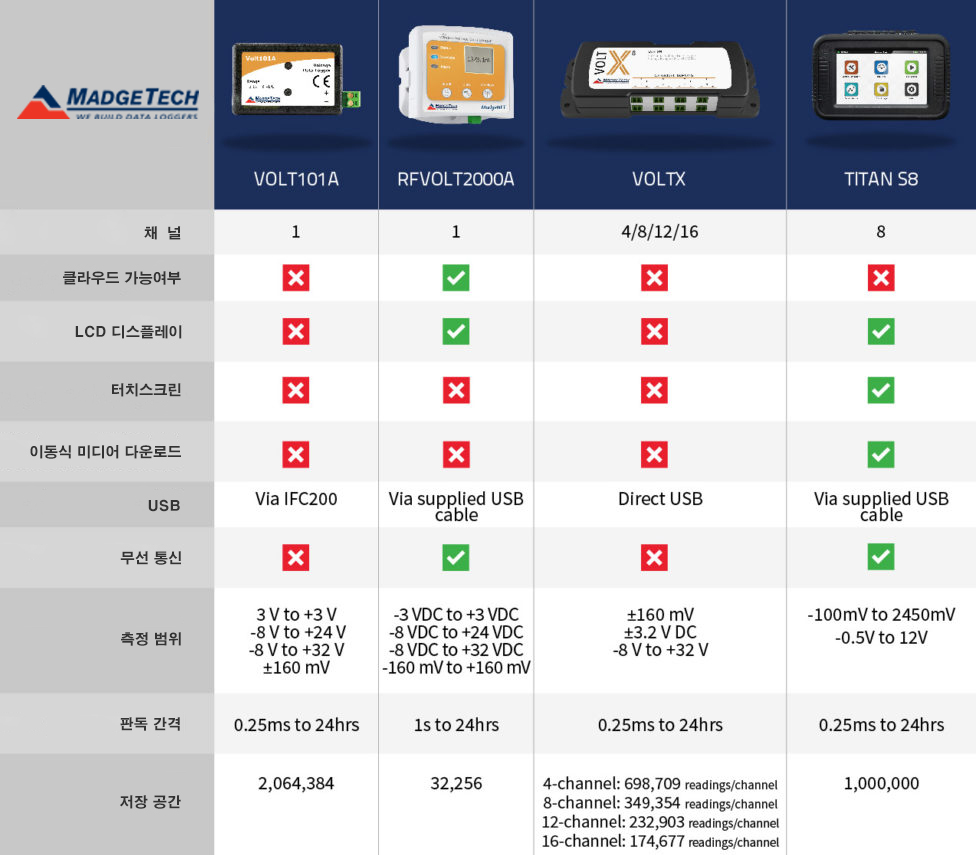Click TITAN S8's green check for 이동식 미디어 다운로드
The width and height of the screenshot is (976, 855).
coord(881,454)
